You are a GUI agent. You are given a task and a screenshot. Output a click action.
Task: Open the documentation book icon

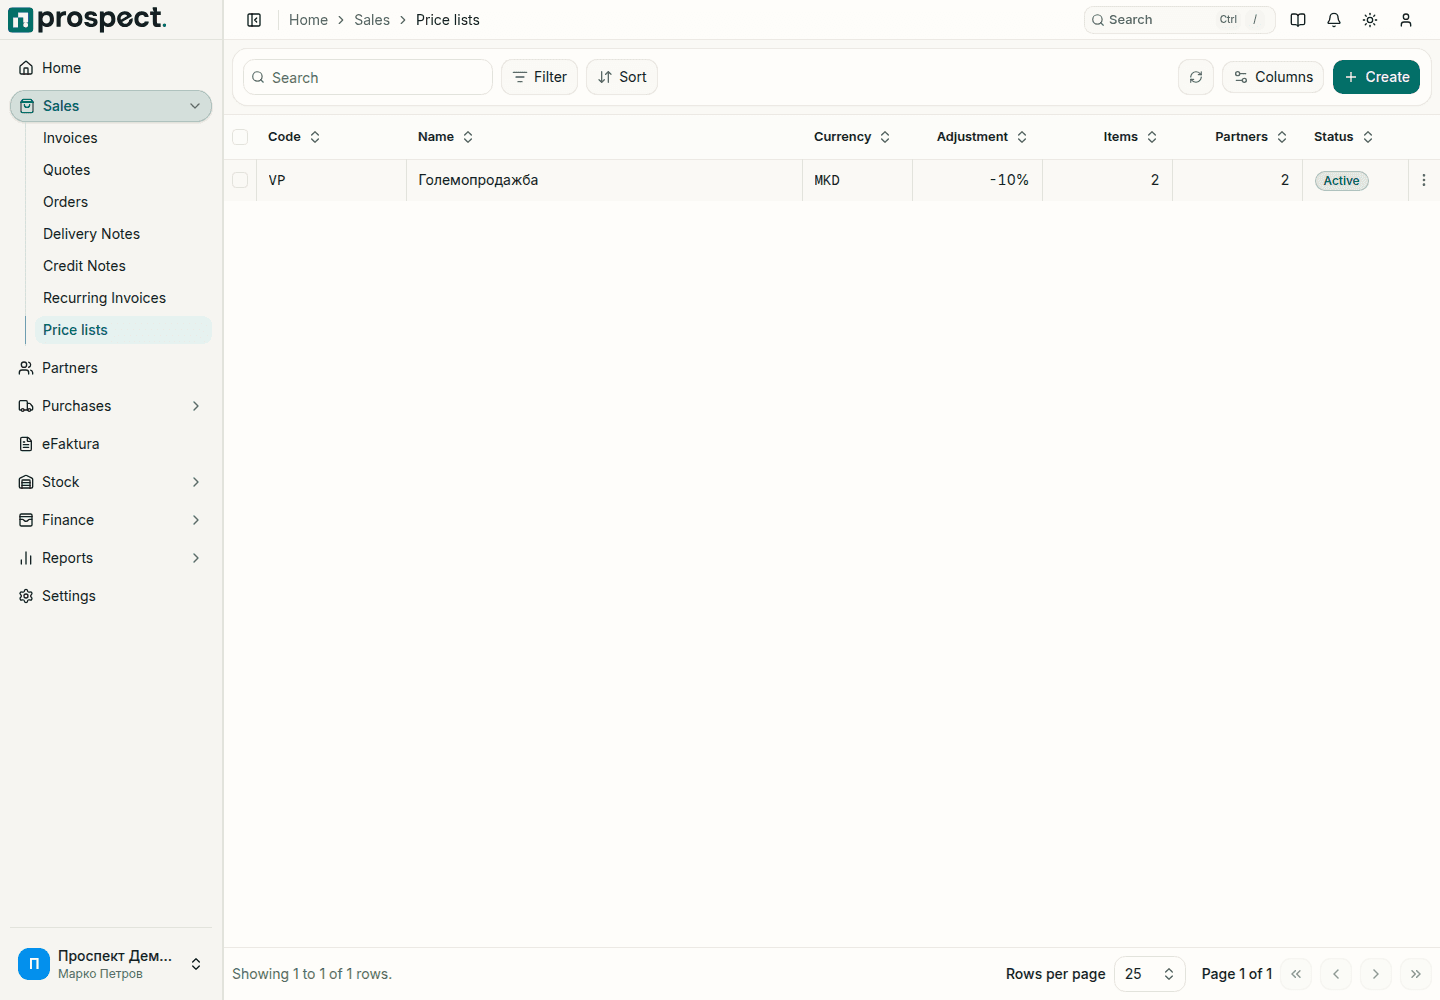pos(1298,20)
